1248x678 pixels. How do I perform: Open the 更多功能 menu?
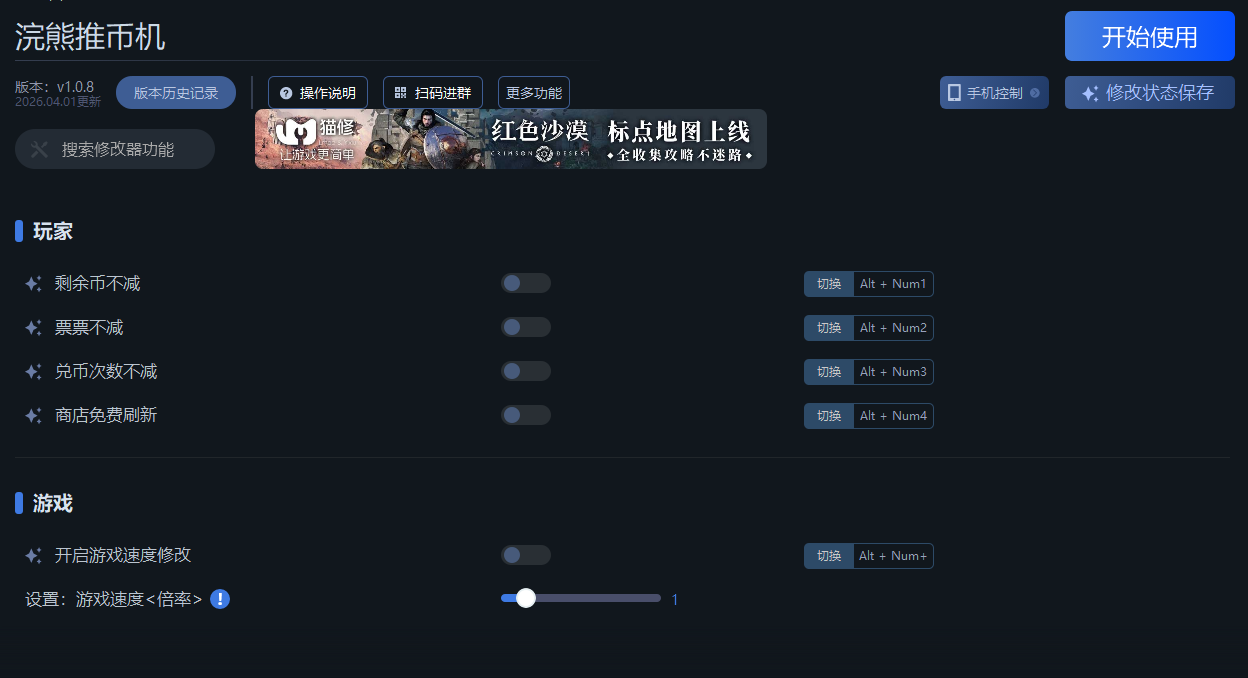[x=533, y=93]
